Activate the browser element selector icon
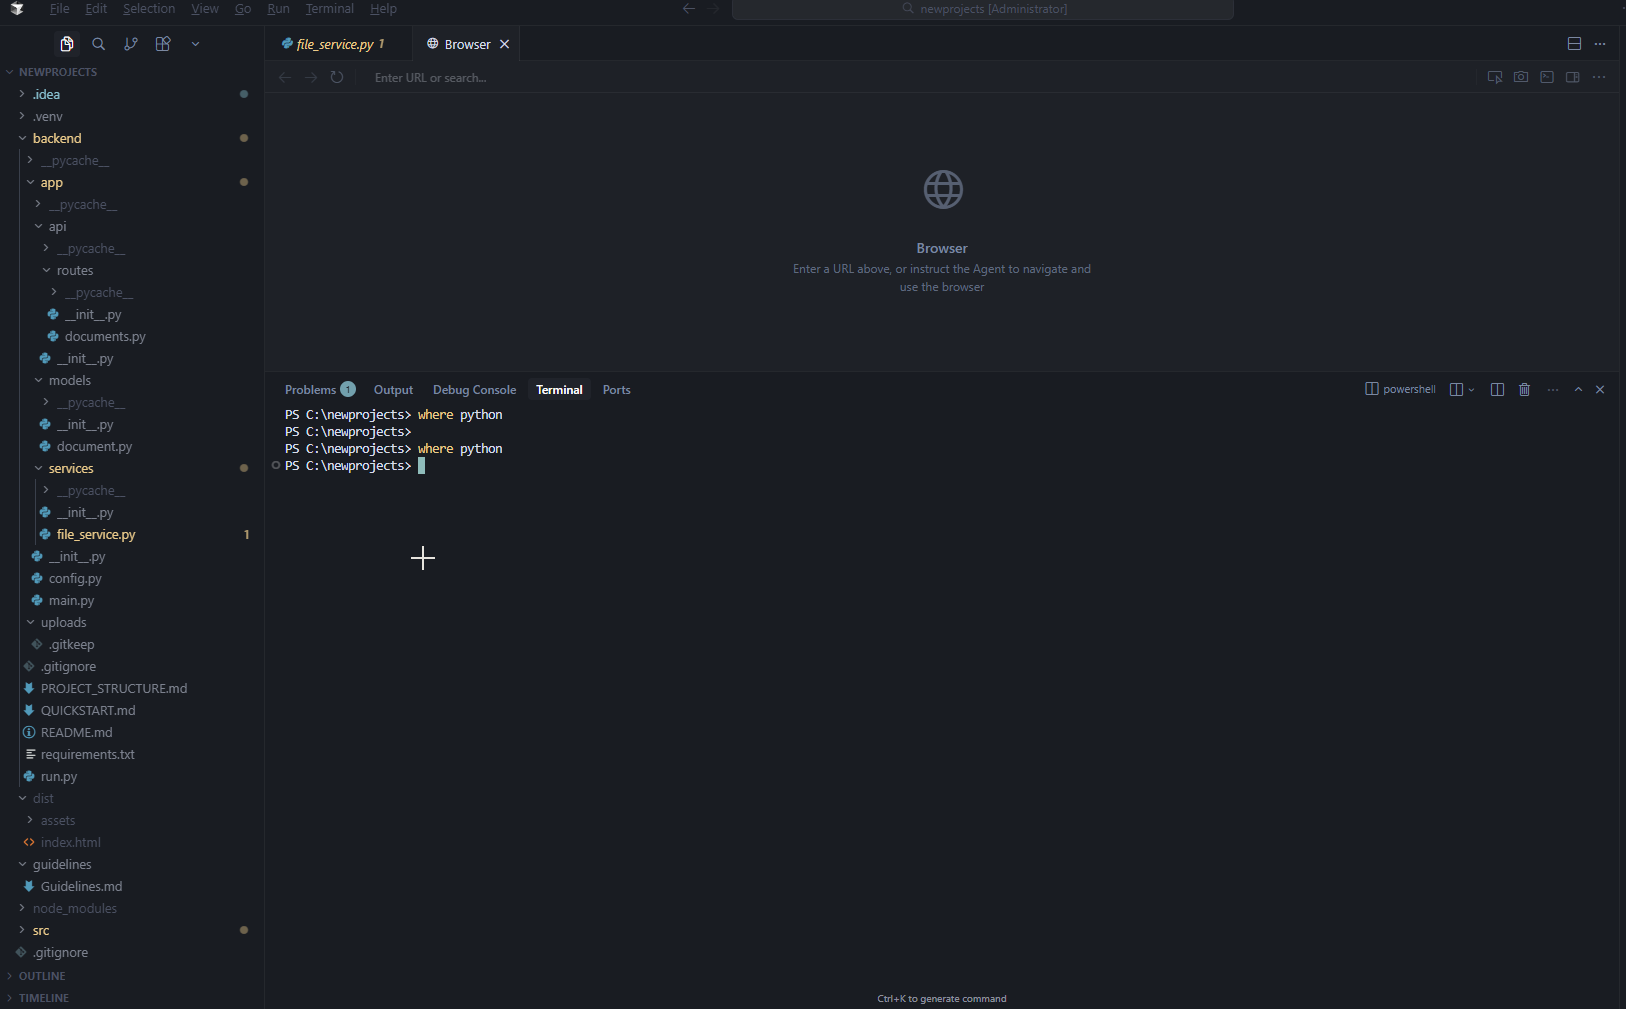Viewport: 1626px width, 1009px height. pos(1495,77)
